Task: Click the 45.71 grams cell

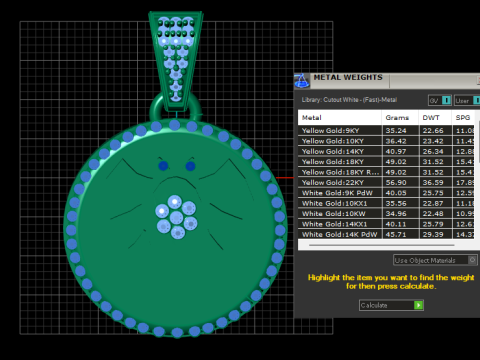Action: (x=400, y=234)
